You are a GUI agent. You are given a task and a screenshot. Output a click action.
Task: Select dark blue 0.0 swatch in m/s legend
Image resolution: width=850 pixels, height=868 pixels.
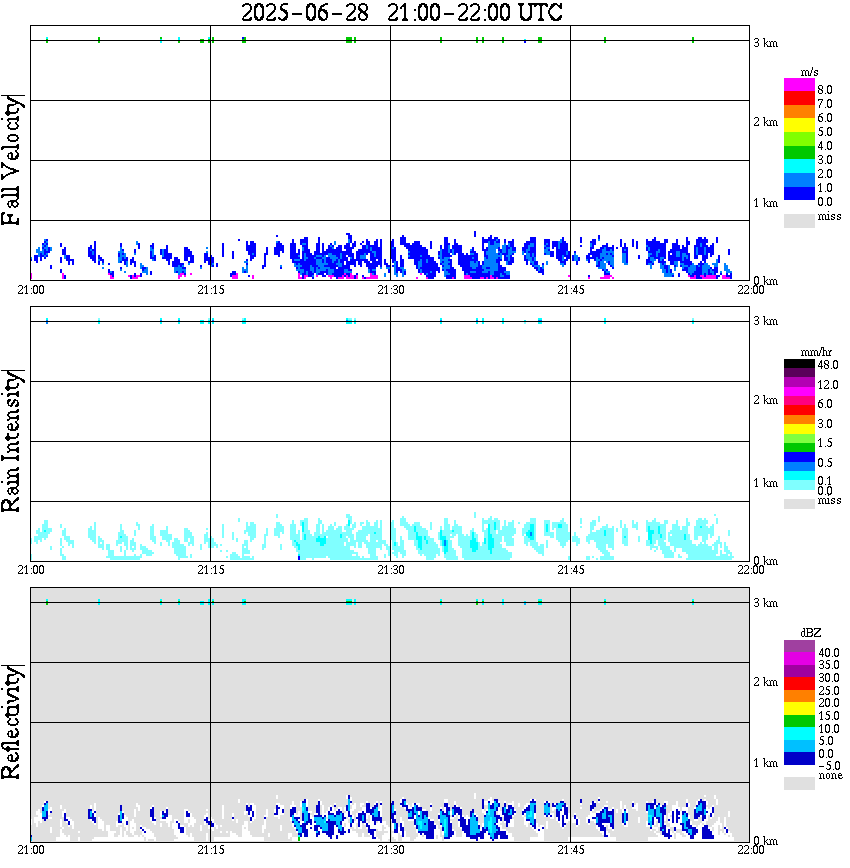tap(799, 193)
